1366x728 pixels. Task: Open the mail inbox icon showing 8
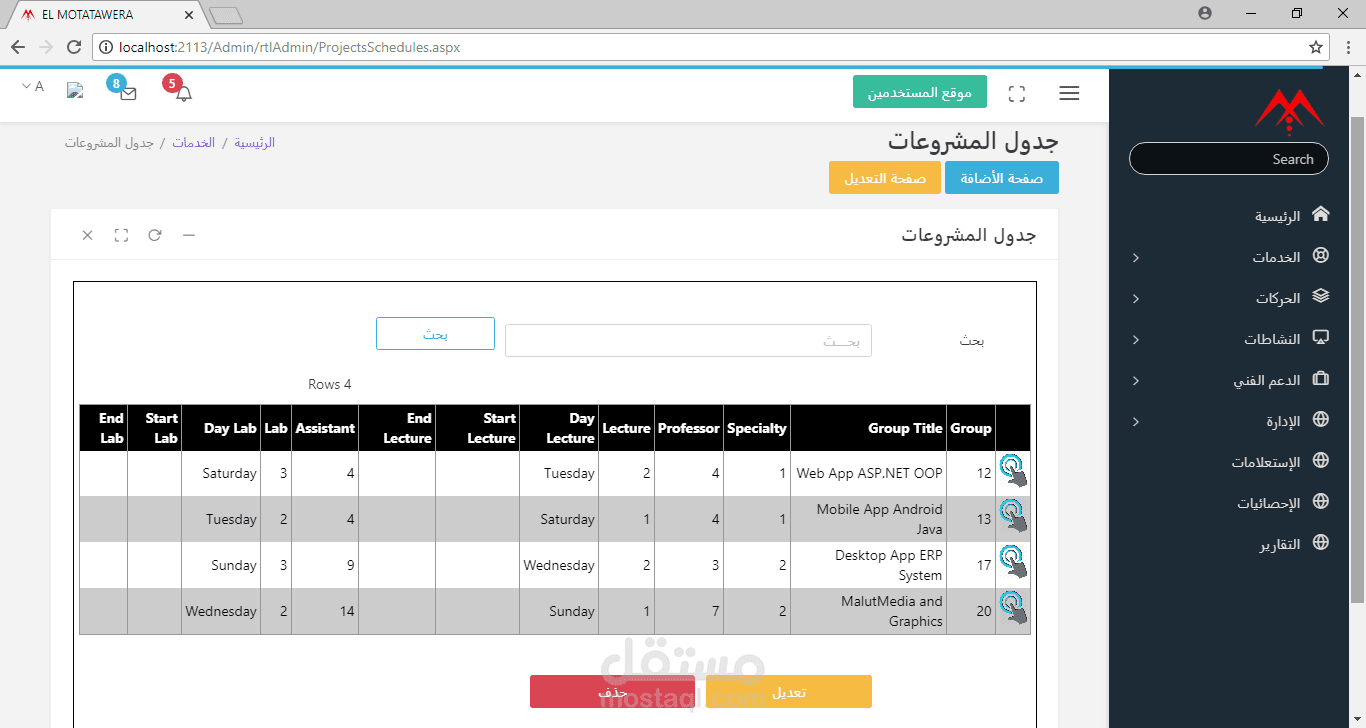tap(128, 93)
